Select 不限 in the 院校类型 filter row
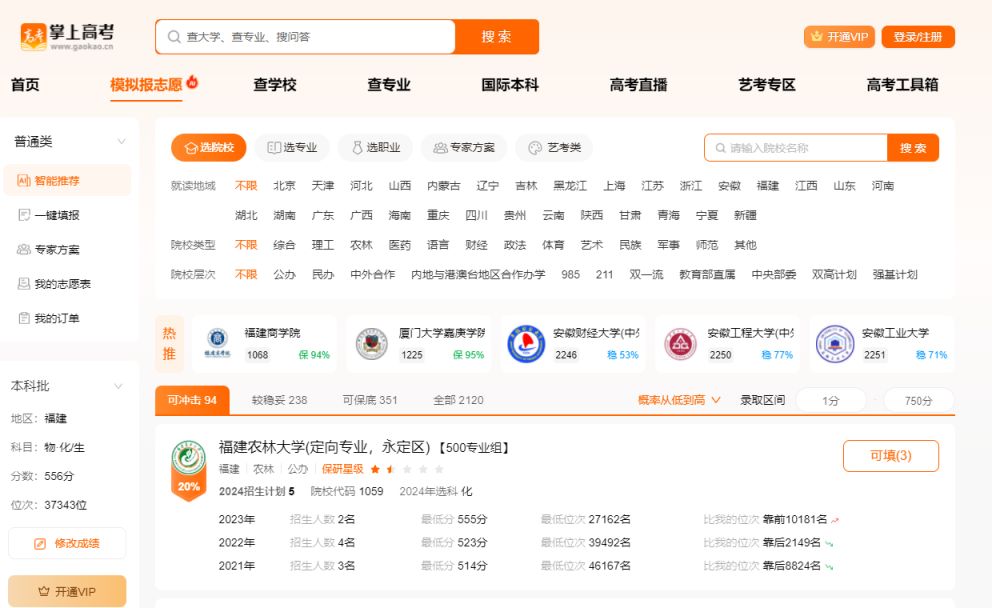Screen dimensions: 992x608 pyautogui.click(x=246, y=245)
